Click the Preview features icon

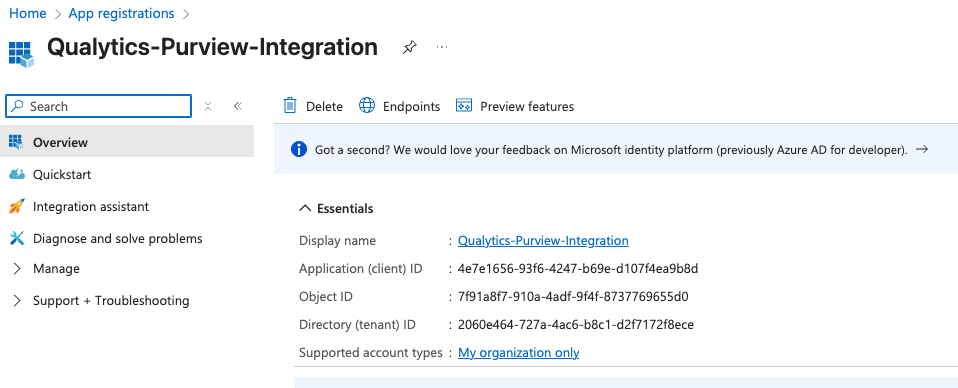[x=464, y=106]
